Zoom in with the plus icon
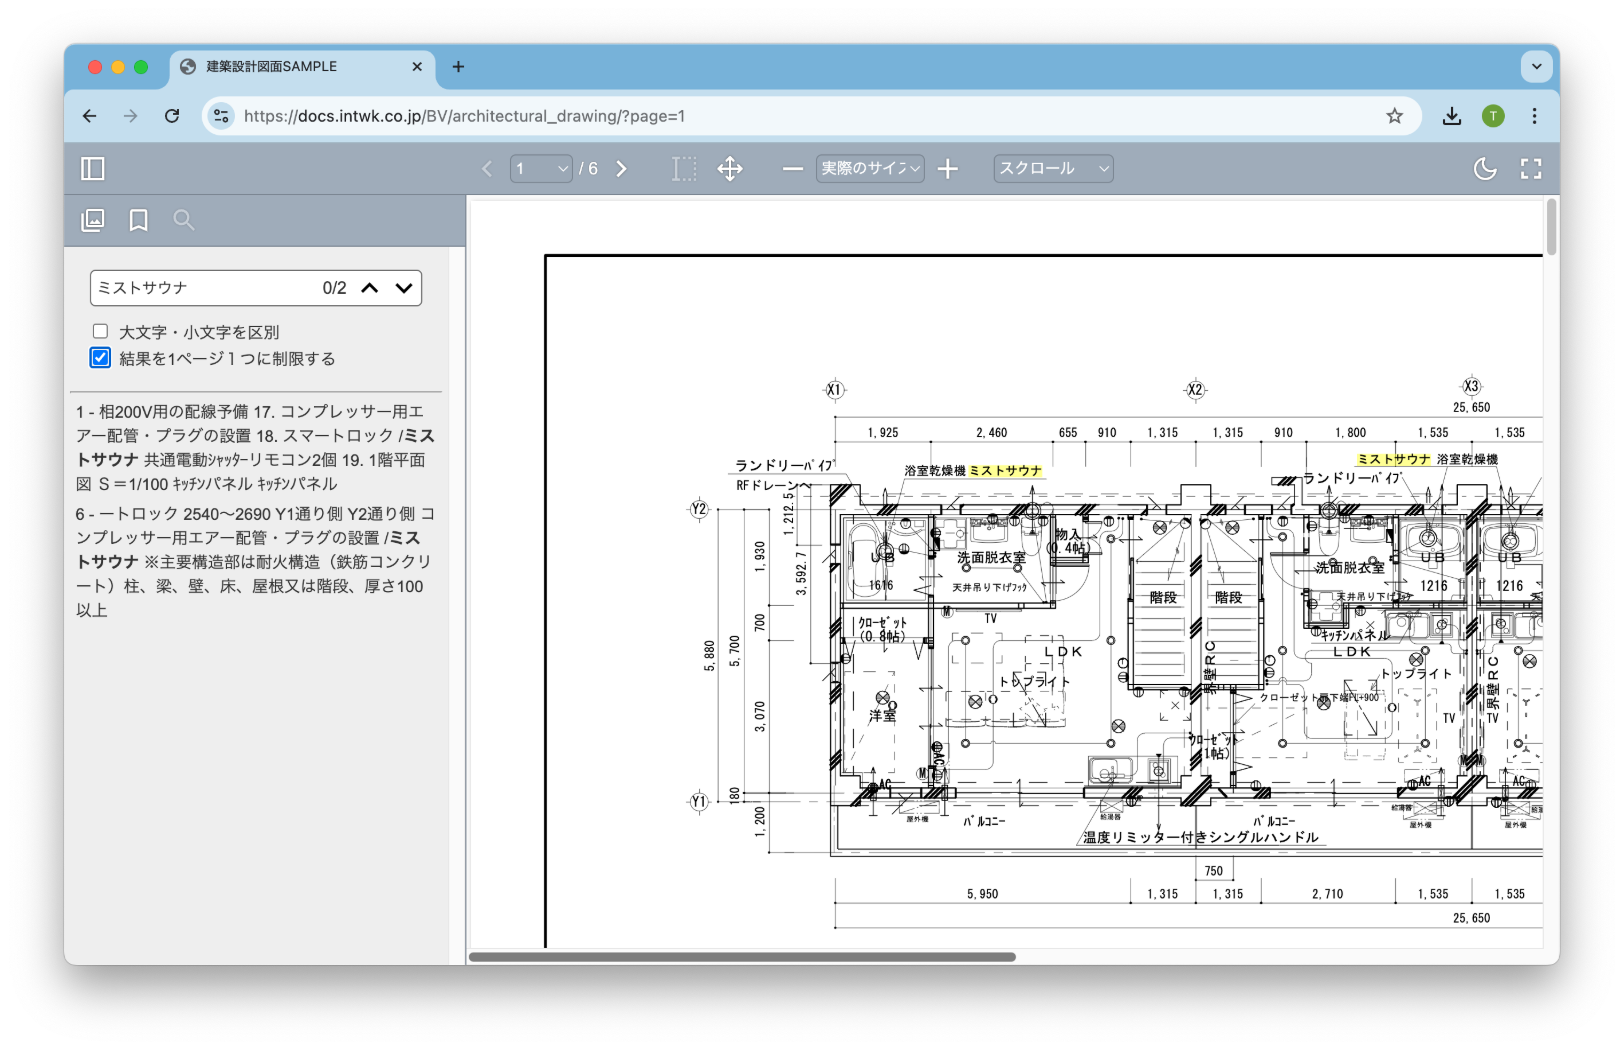The height and width of the screenshot is (1050, 1624). (948, 169)
